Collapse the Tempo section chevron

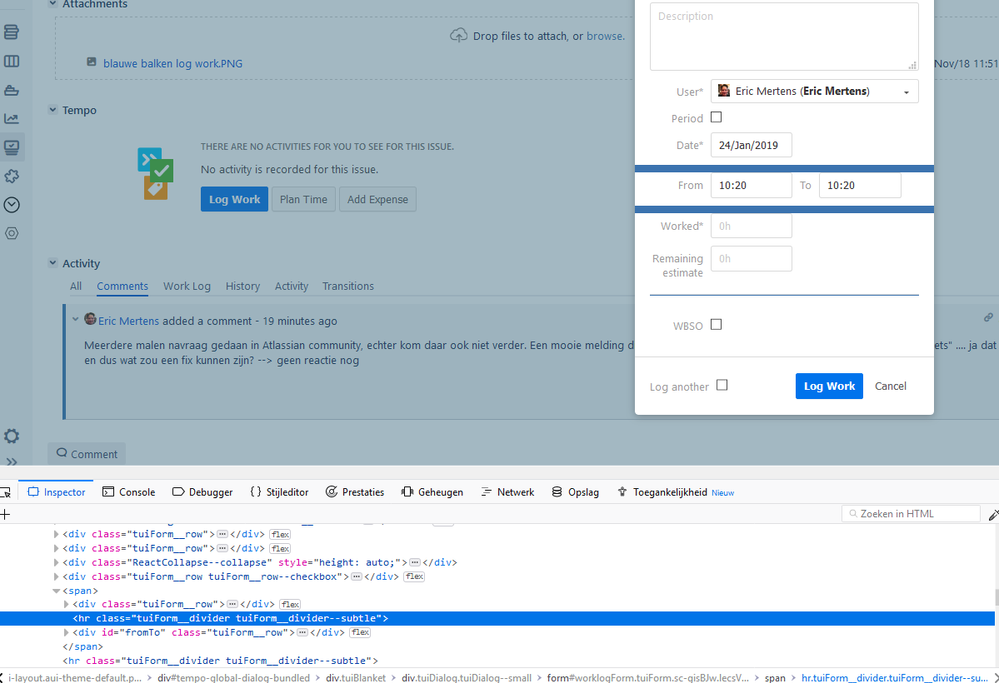click(x=52, y=110)
